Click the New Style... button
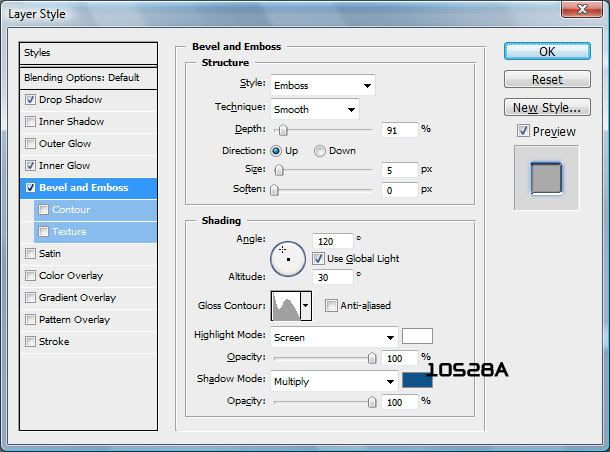The width and height of the screenshot is (610, 452). 545,107
